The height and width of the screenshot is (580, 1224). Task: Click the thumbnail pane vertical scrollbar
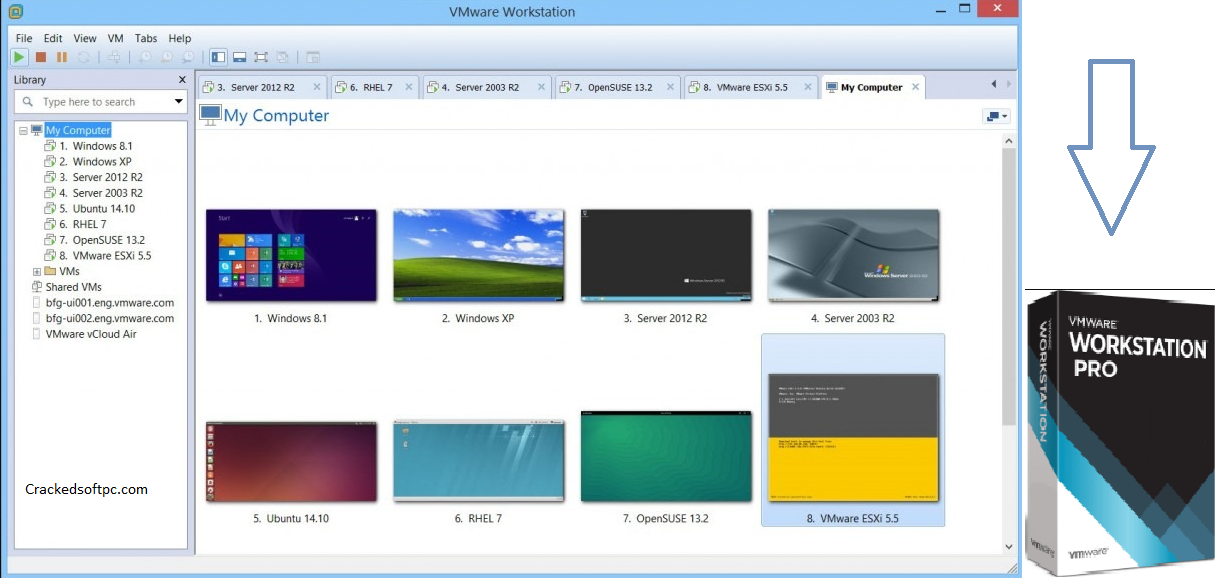click(x=1008, y=344)
